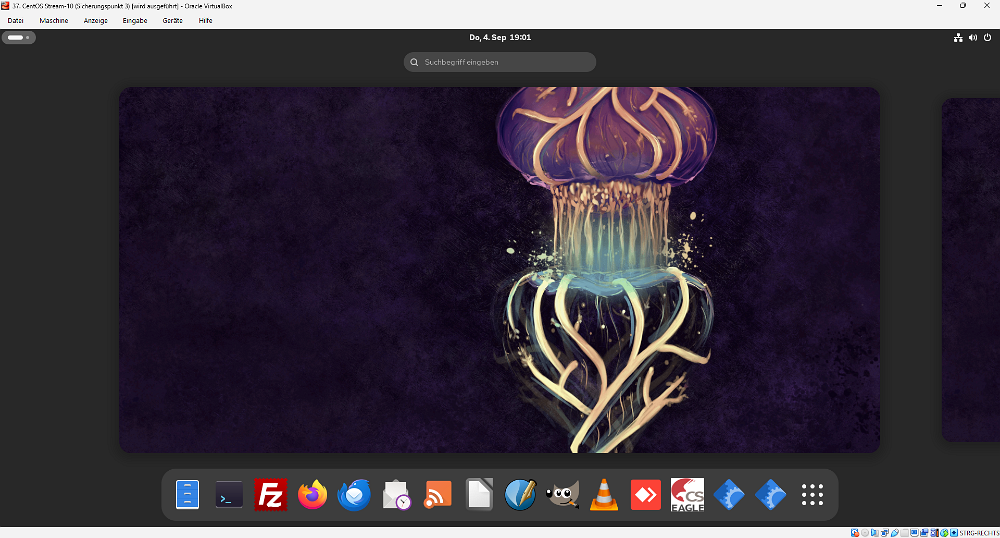This screenshot has width=1000, height=538.
Task: Open the GNOME system menu via power icon
Action: pyautogui.click(x=987, y=38)
